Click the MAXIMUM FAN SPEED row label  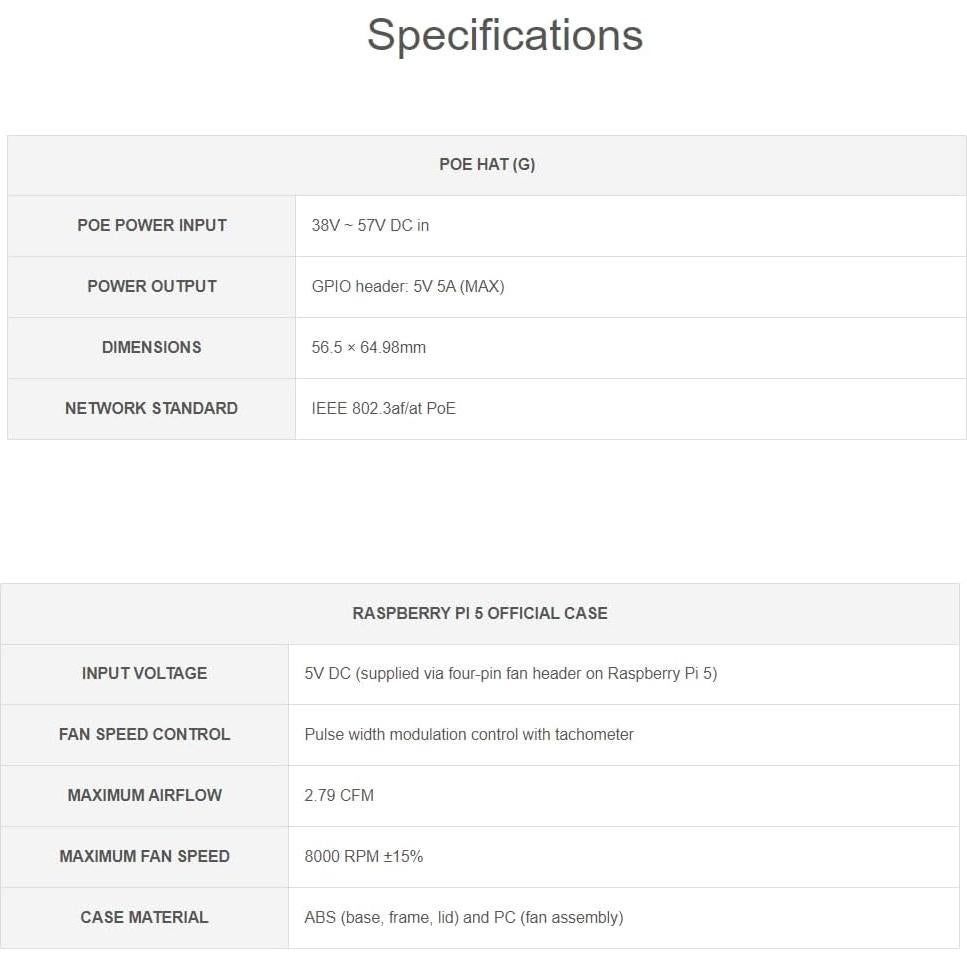tap(145, 857)
